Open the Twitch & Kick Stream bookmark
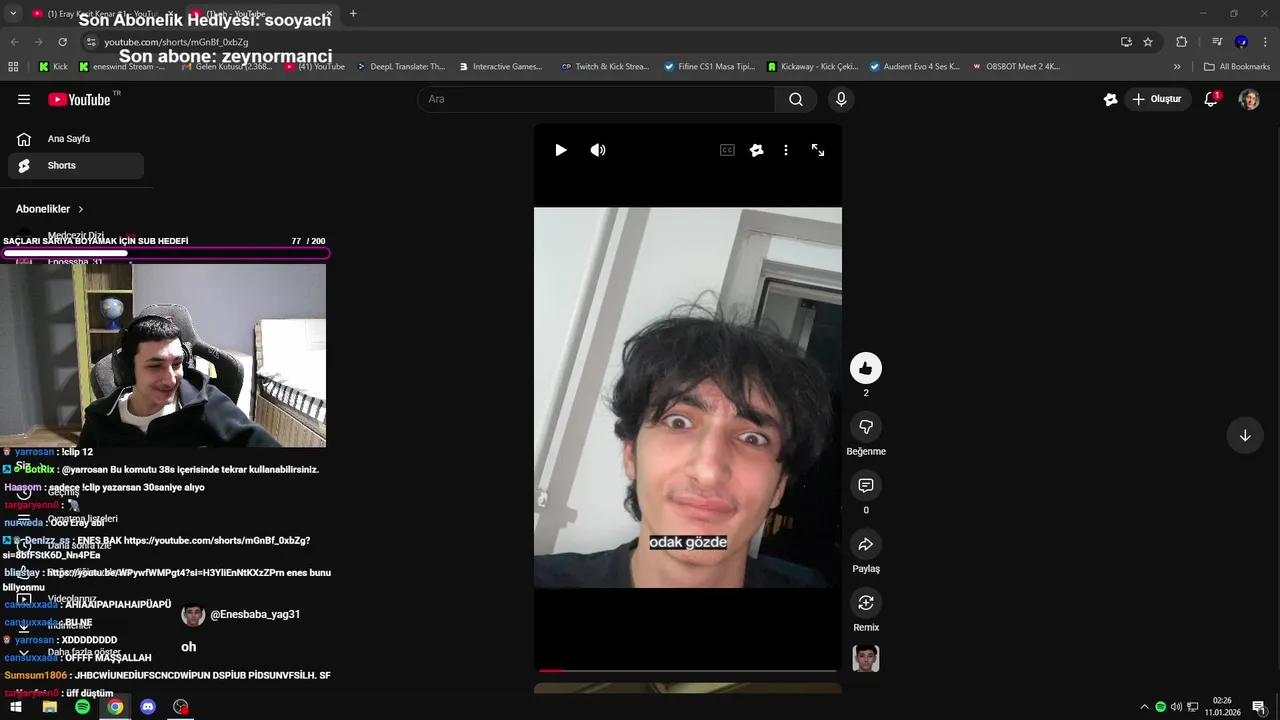This screenshot has width=1280, height=720. point(605,67)
